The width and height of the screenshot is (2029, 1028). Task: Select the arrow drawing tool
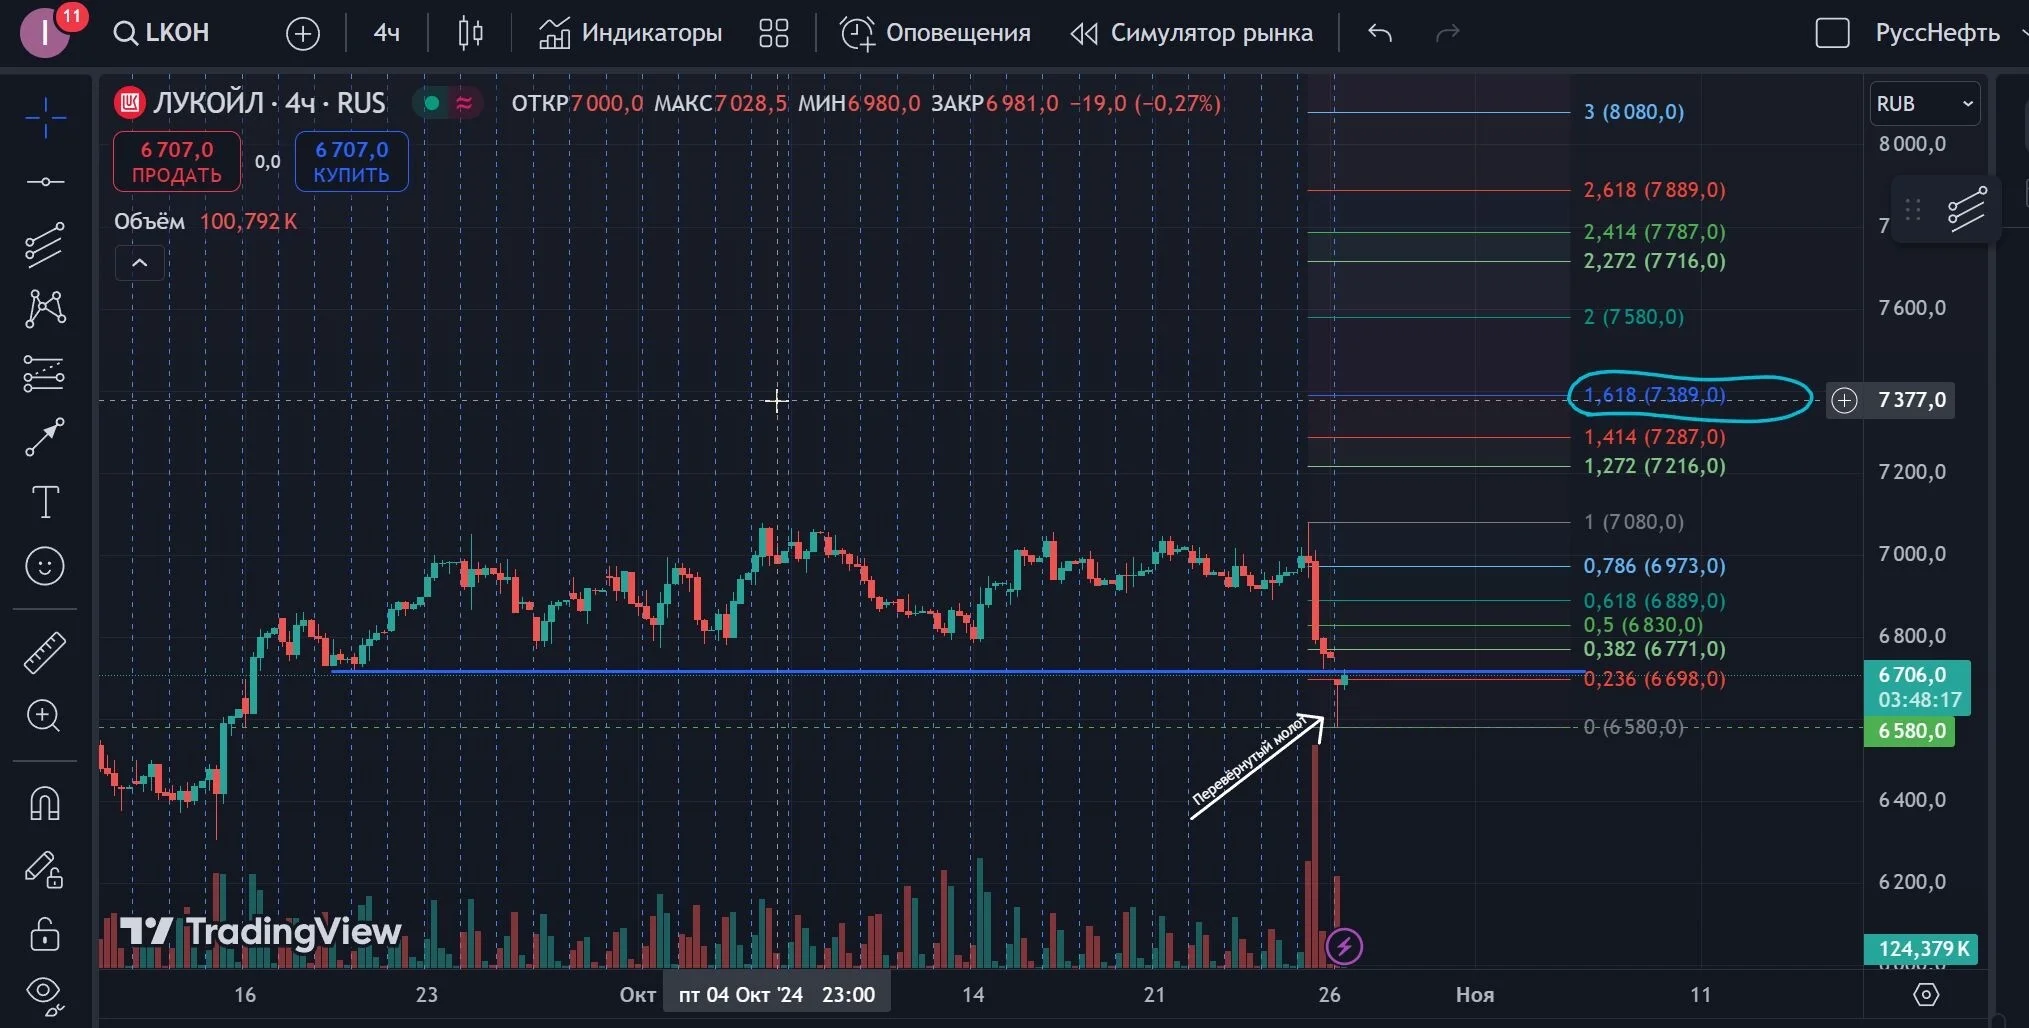click(x=45, y=437)
